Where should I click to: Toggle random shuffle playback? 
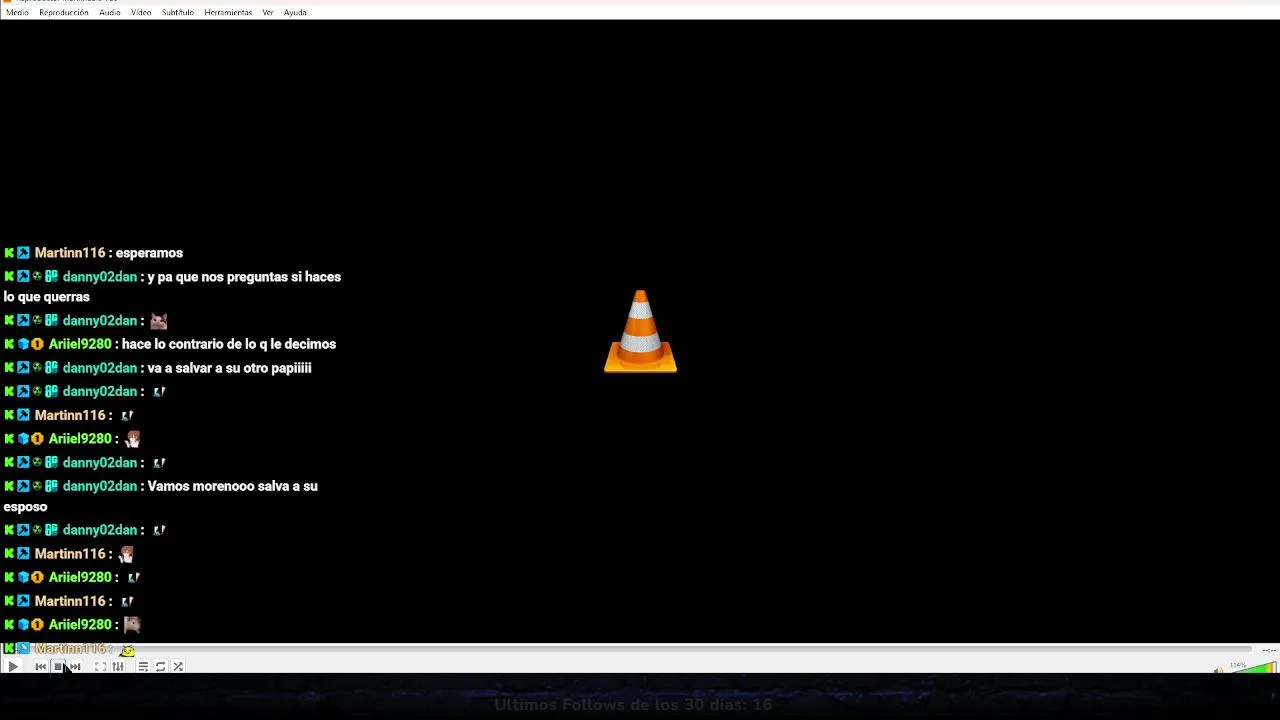click(x=178, y=667)
